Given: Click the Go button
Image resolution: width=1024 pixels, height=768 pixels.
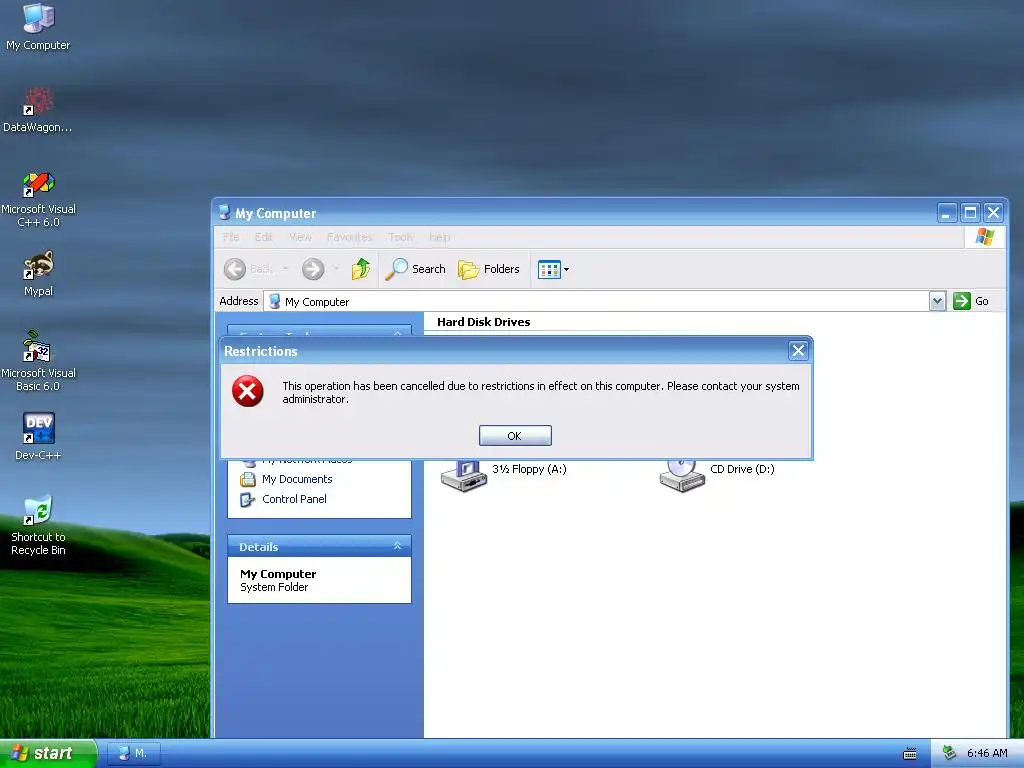Looking at the screenshot, I should click(970, 301).
